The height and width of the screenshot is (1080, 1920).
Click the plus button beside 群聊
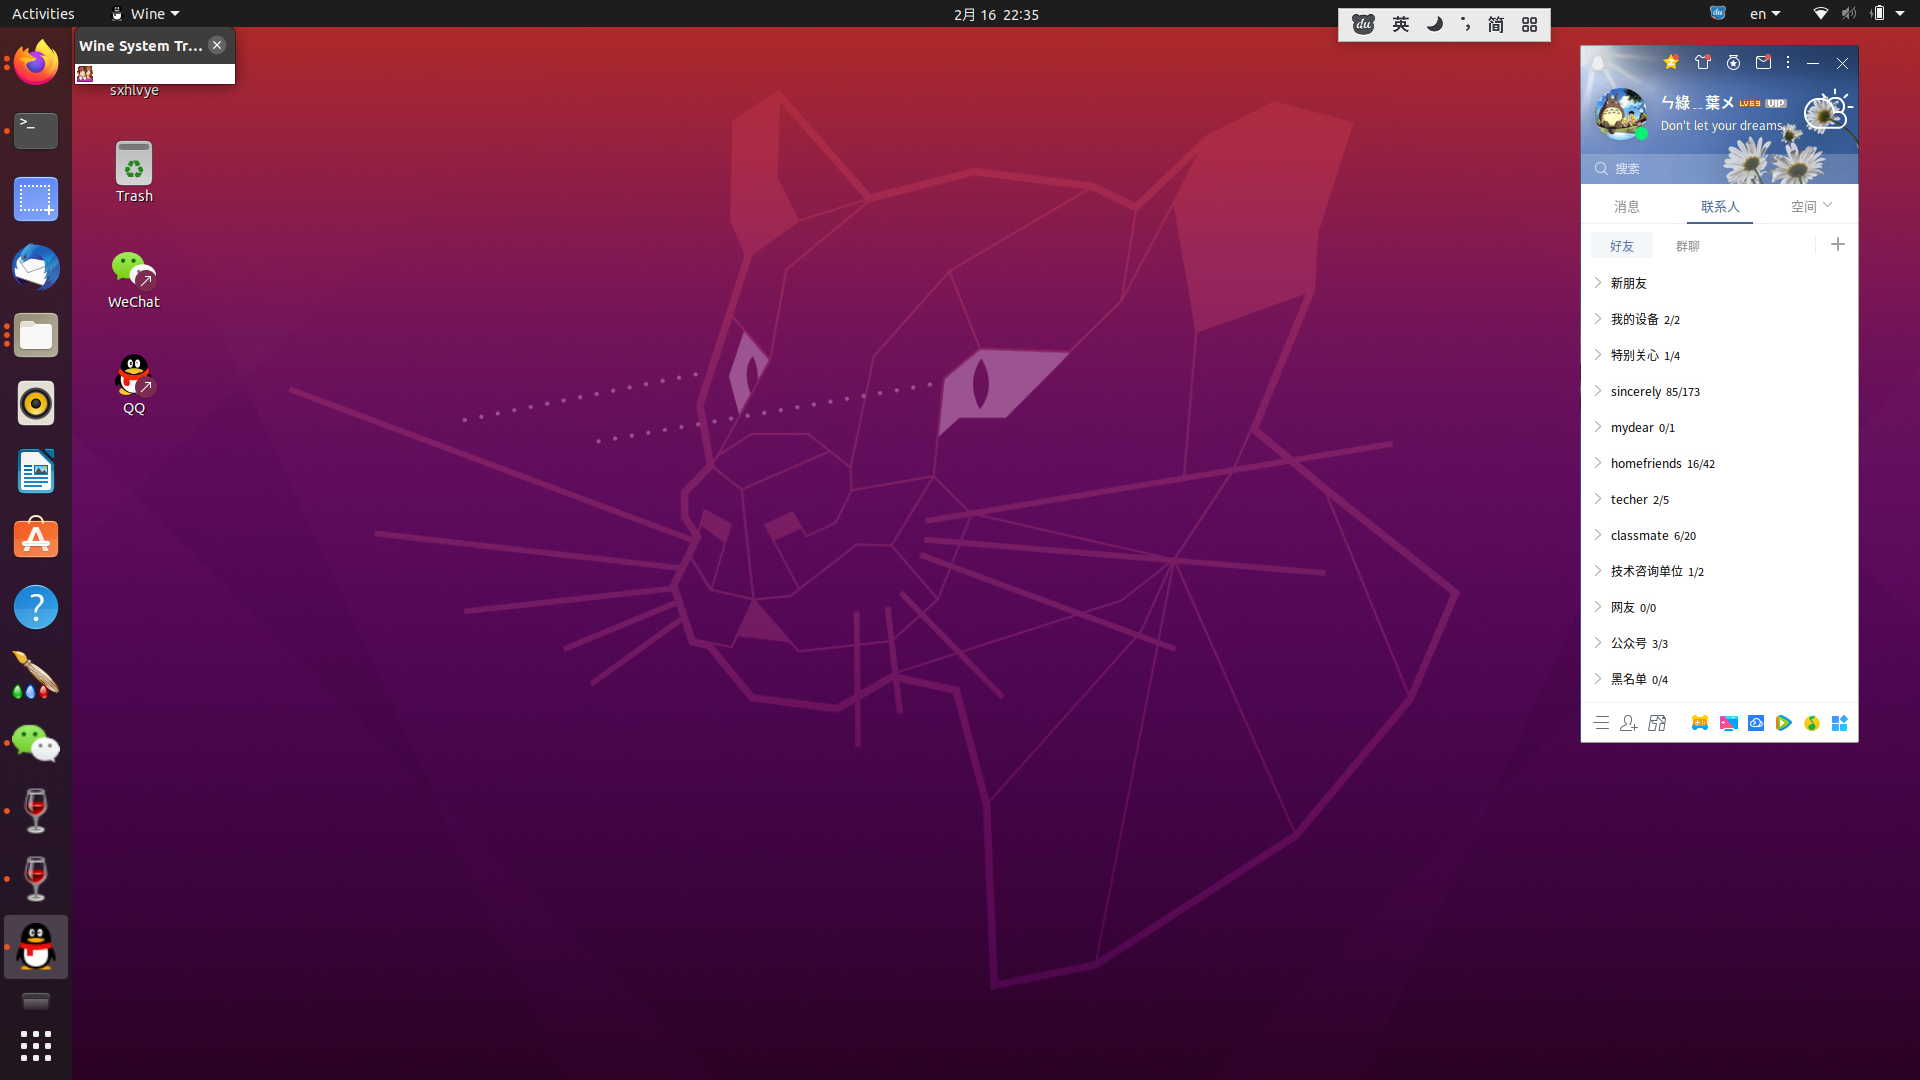pos(1837,245)
